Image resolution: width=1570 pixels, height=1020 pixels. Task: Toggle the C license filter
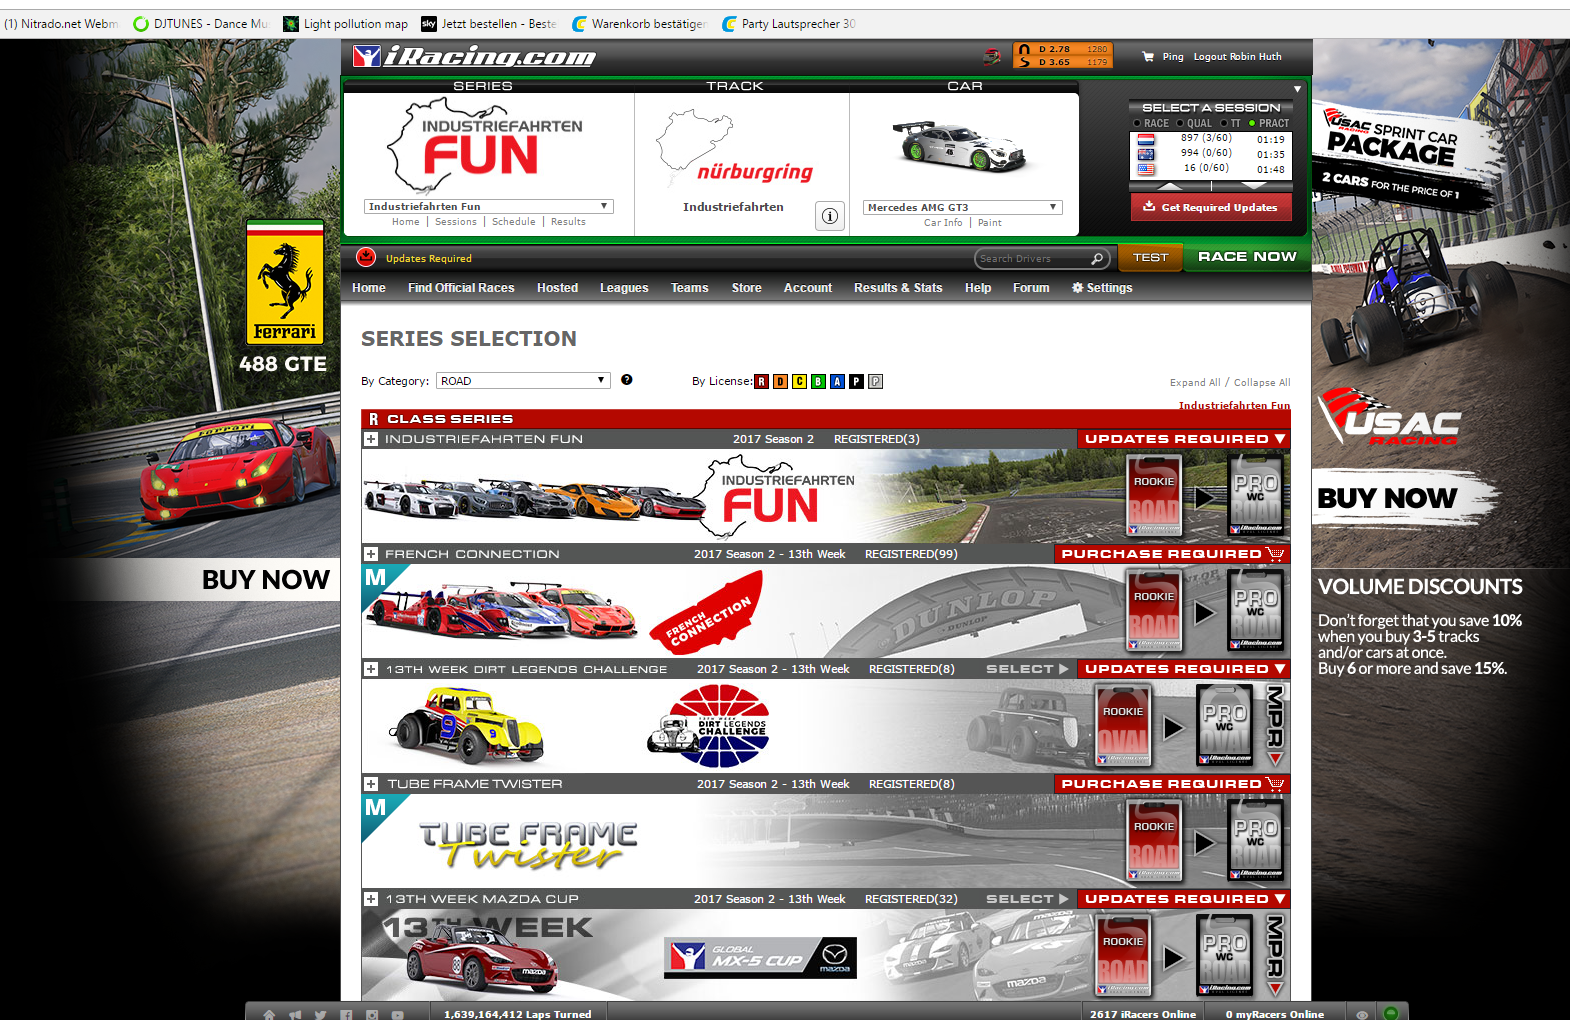pos(800,381)
